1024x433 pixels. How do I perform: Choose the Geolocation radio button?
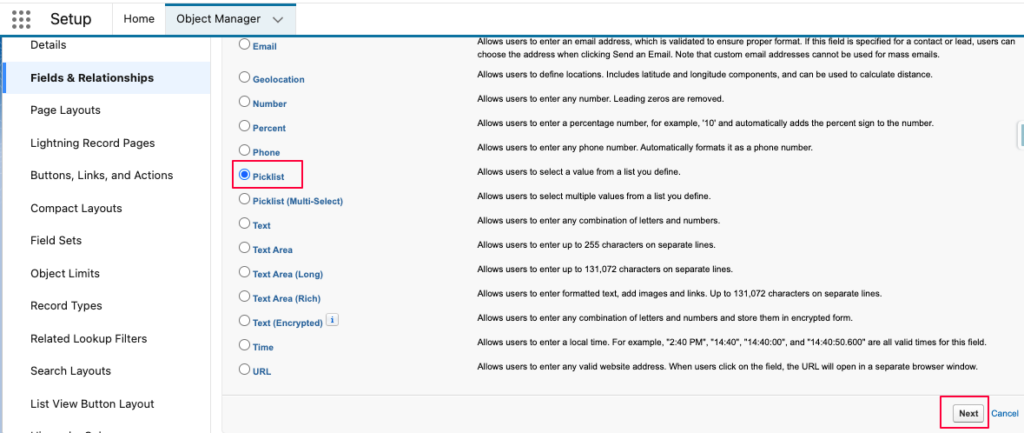pyautogui.click(x=245, y=78)
